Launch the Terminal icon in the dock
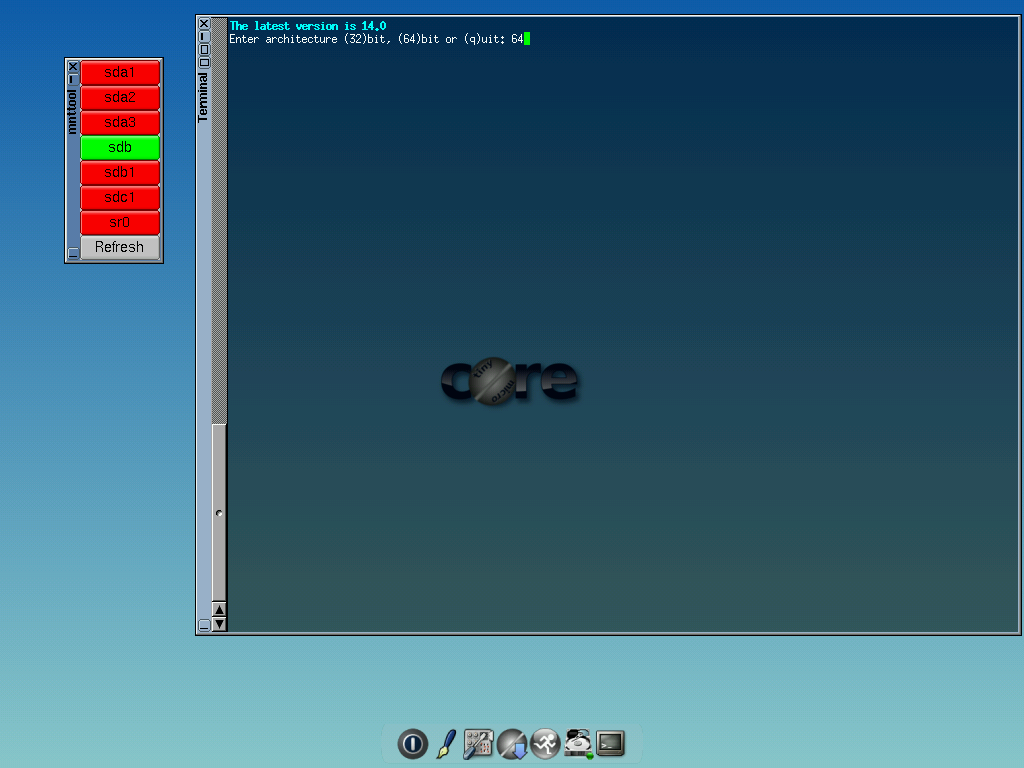Screen dimensions: 1024x768 tap(611, 743)
